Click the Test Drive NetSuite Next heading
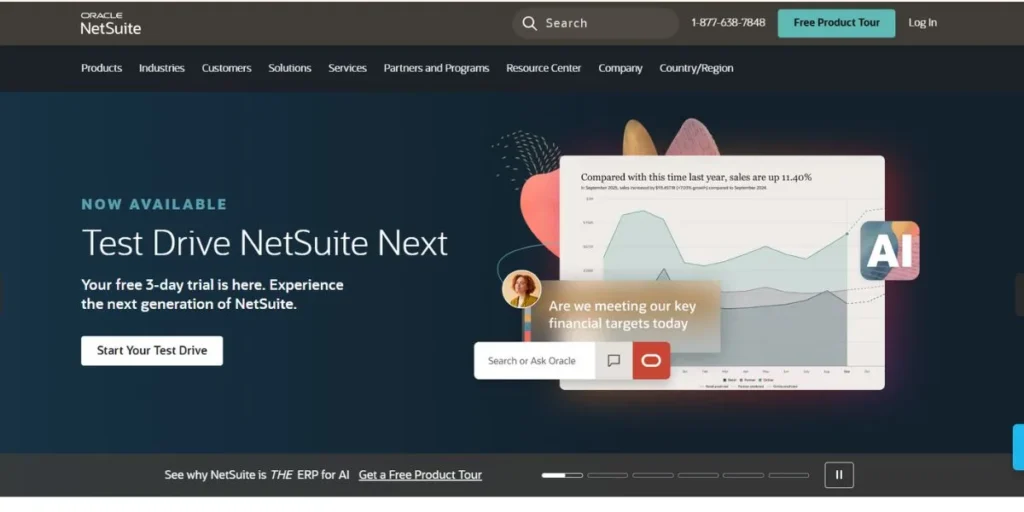 [x=264, y=244]
